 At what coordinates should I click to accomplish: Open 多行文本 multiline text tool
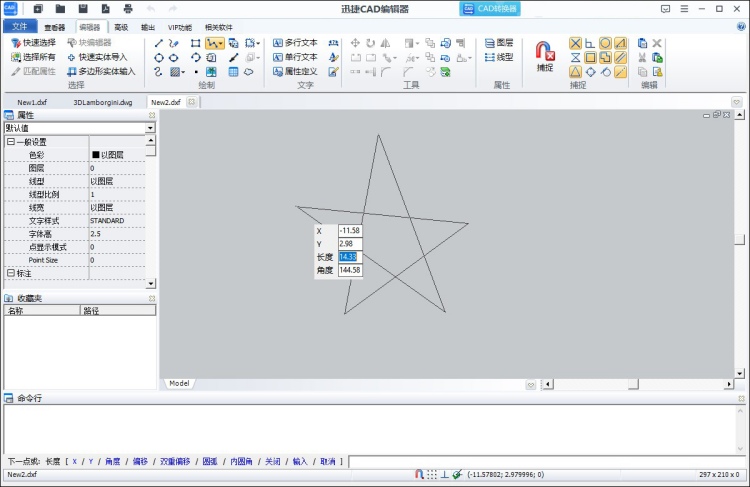pyautogui.click(x=295, y=43)
